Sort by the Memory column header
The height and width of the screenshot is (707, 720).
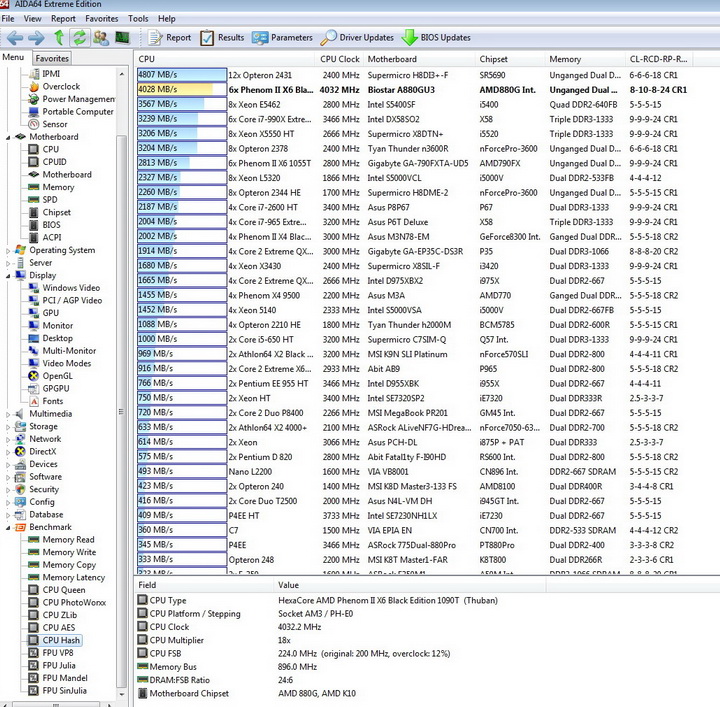[x=585, y=59]
